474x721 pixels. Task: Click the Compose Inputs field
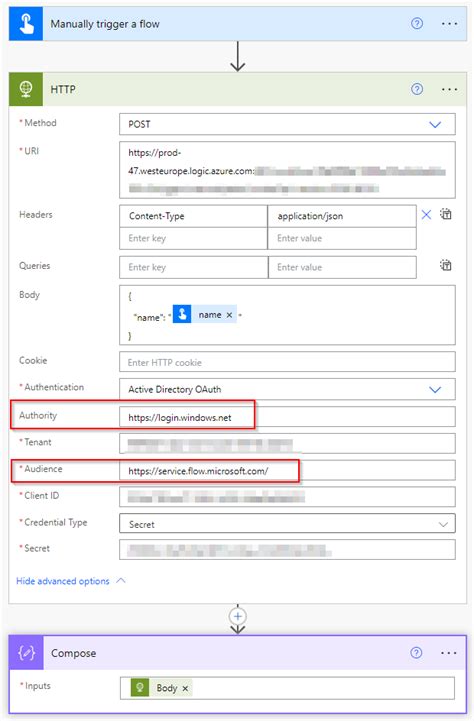click(287, 688)
